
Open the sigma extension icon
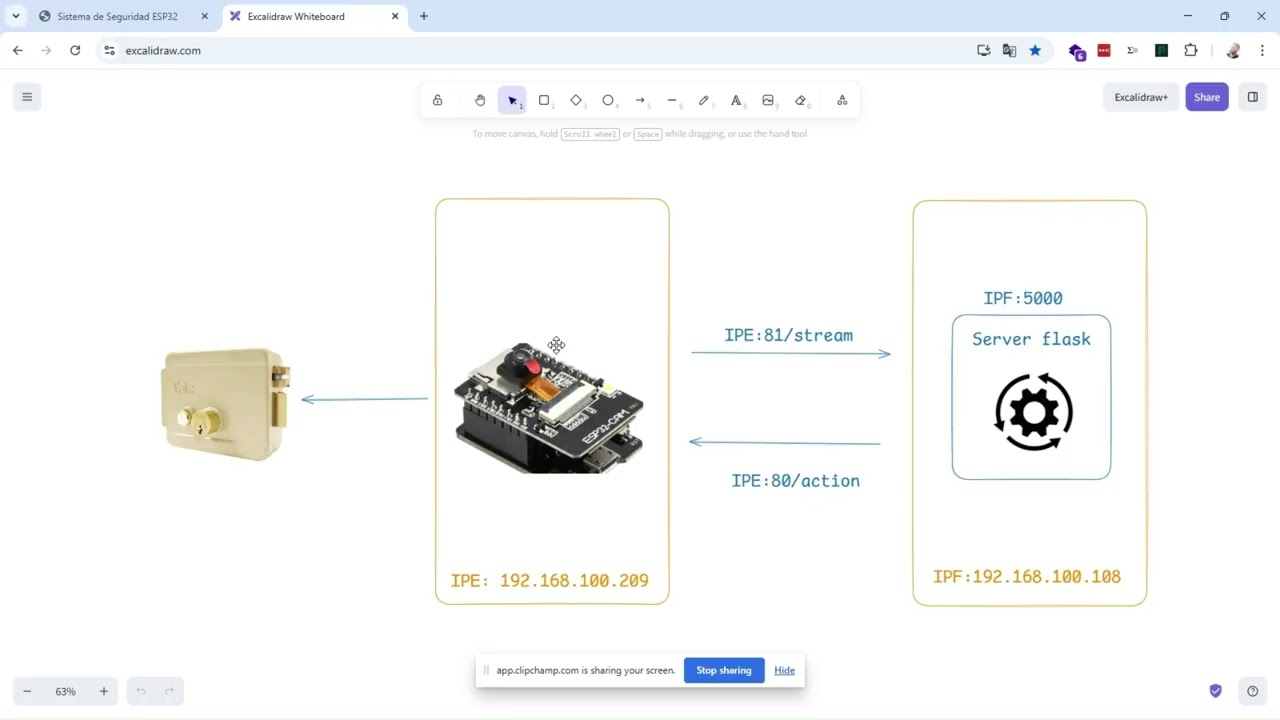tap(1132, 50)
